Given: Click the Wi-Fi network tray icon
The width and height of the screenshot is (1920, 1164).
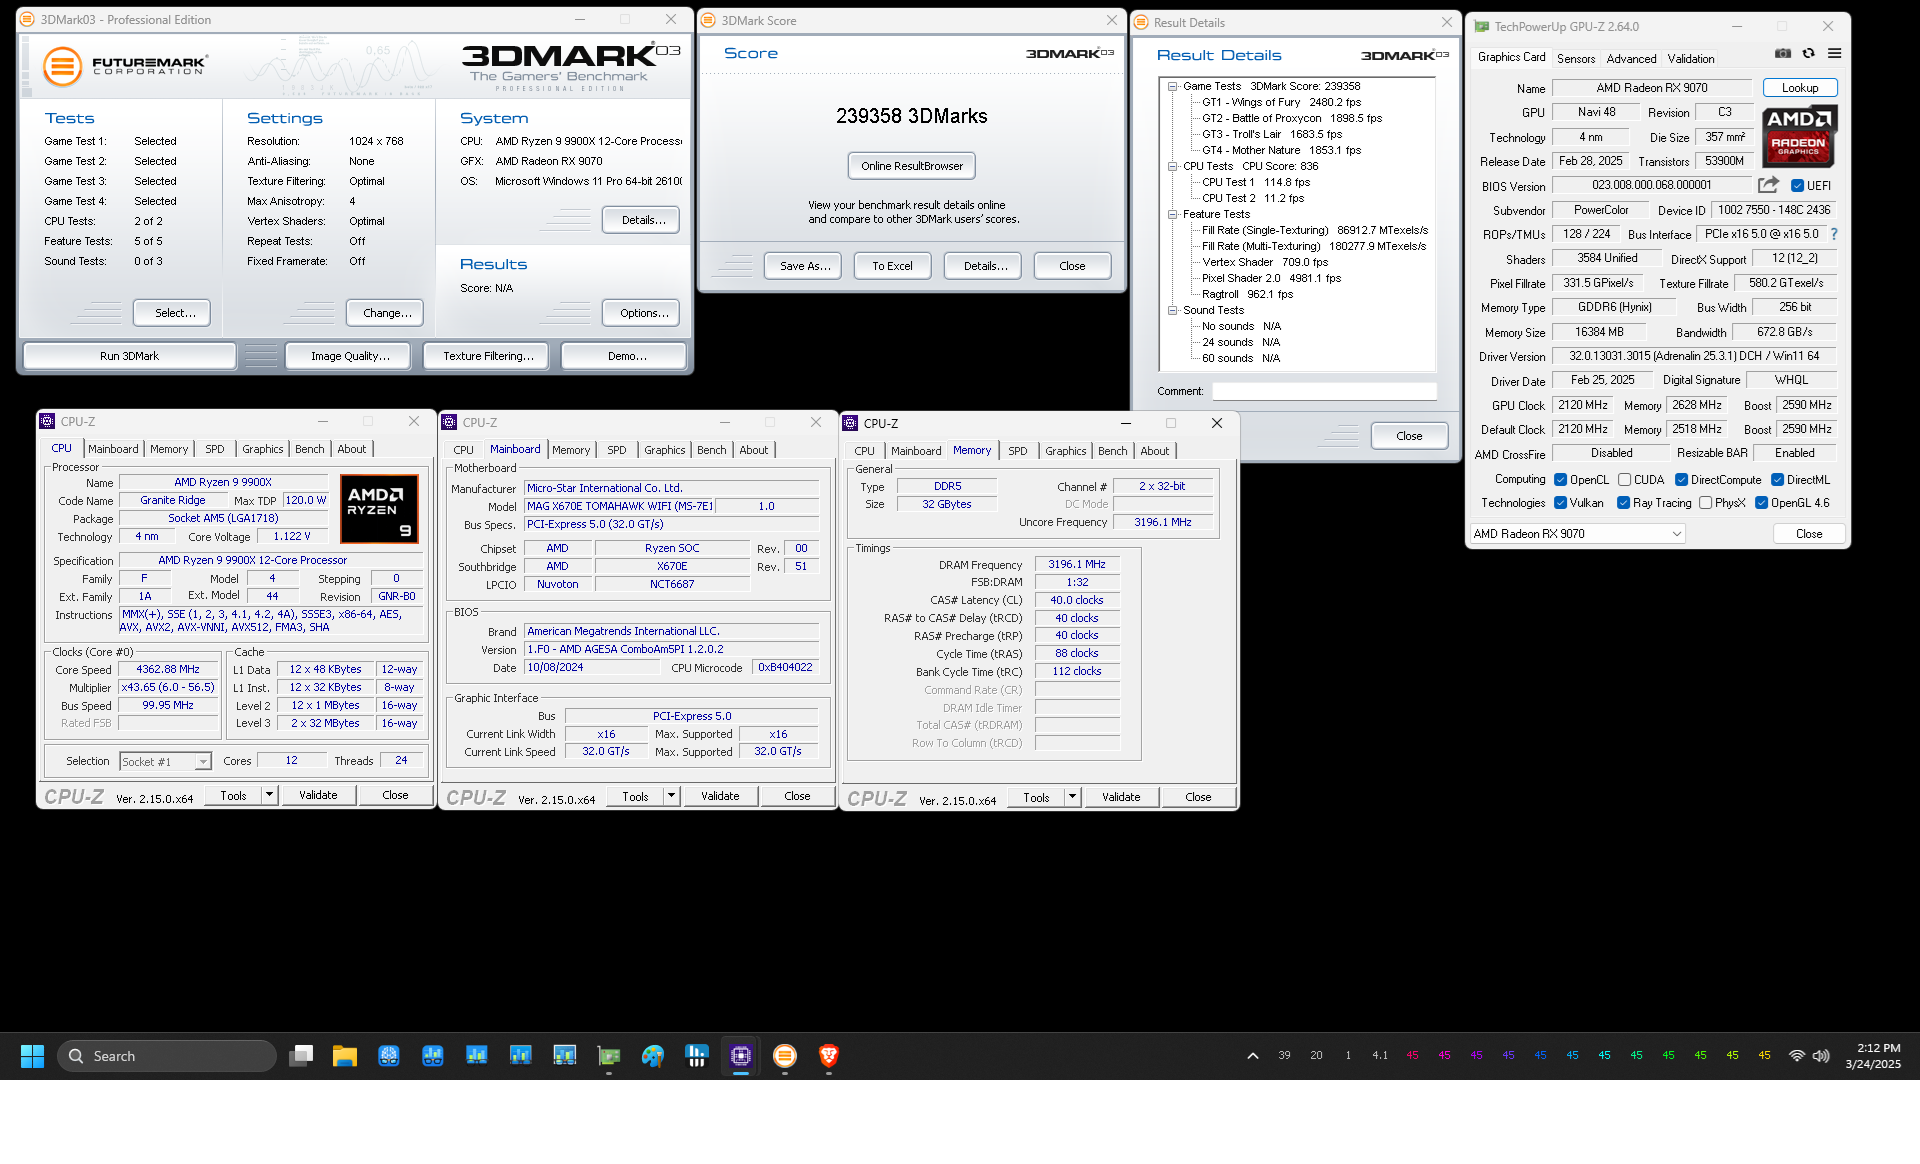Looking at the screenshot, I should click(1797, 1056).
